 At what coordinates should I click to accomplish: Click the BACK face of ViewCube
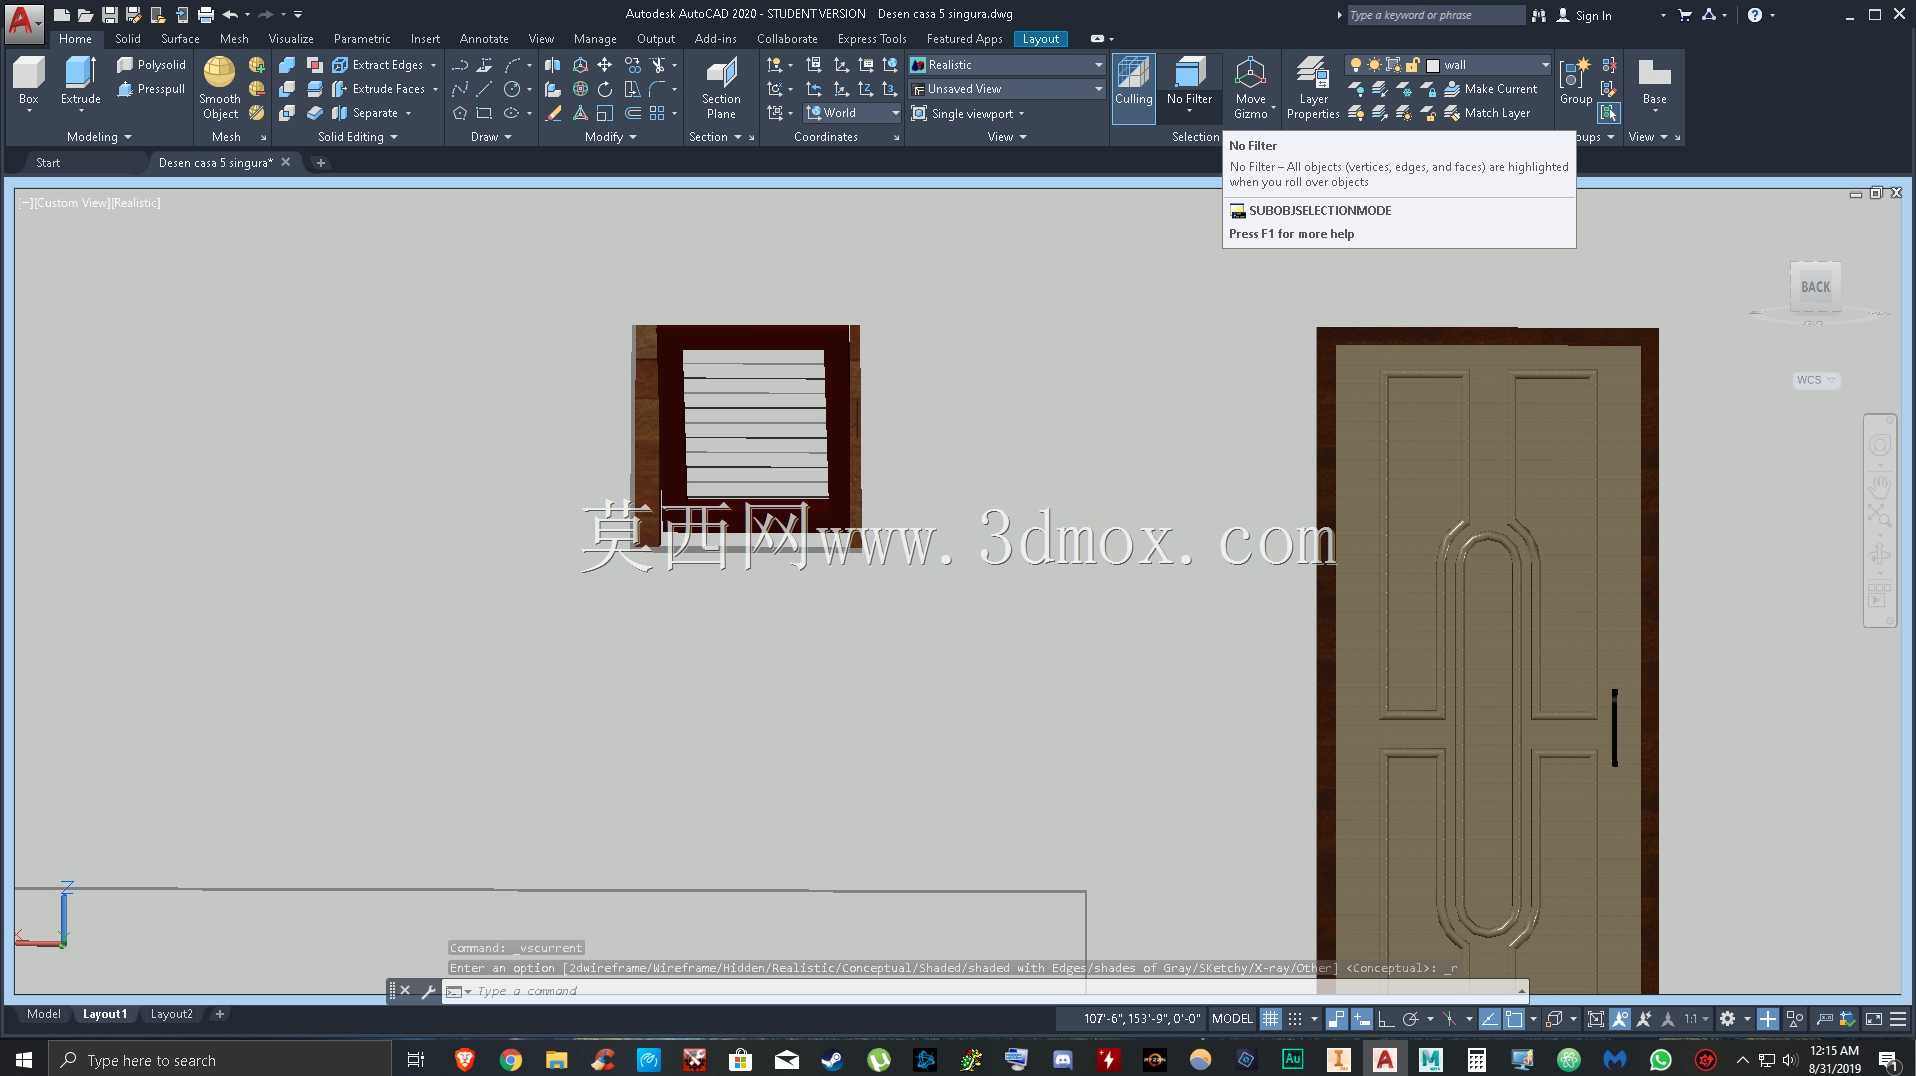click(1815, 287)
